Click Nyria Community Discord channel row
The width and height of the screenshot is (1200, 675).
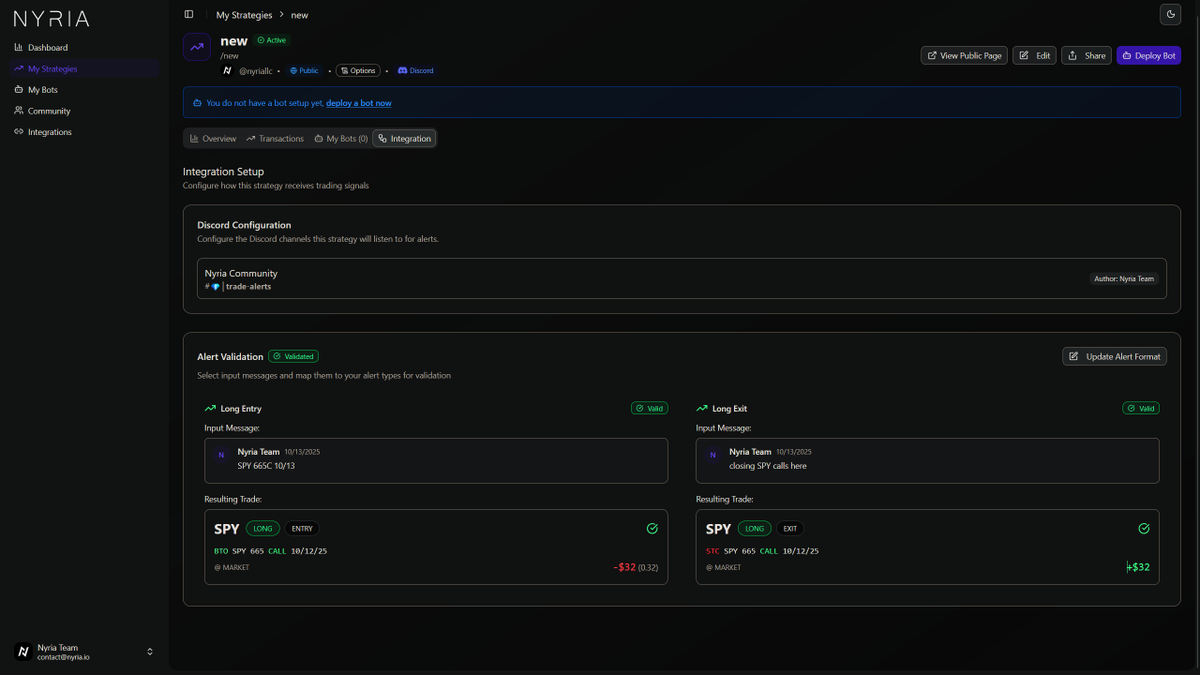click(681, 279)
